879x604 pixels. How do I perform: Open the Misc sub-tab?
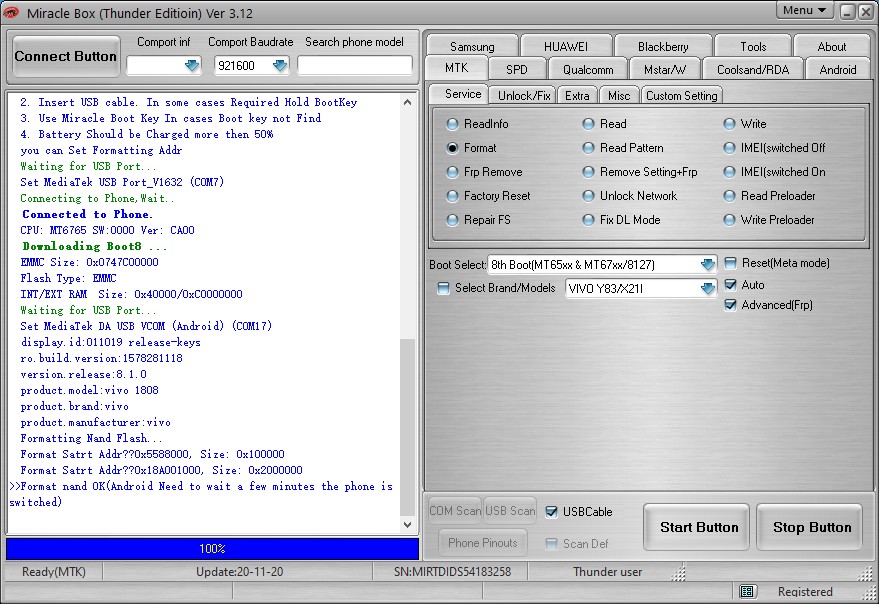(x=619, y=95)
